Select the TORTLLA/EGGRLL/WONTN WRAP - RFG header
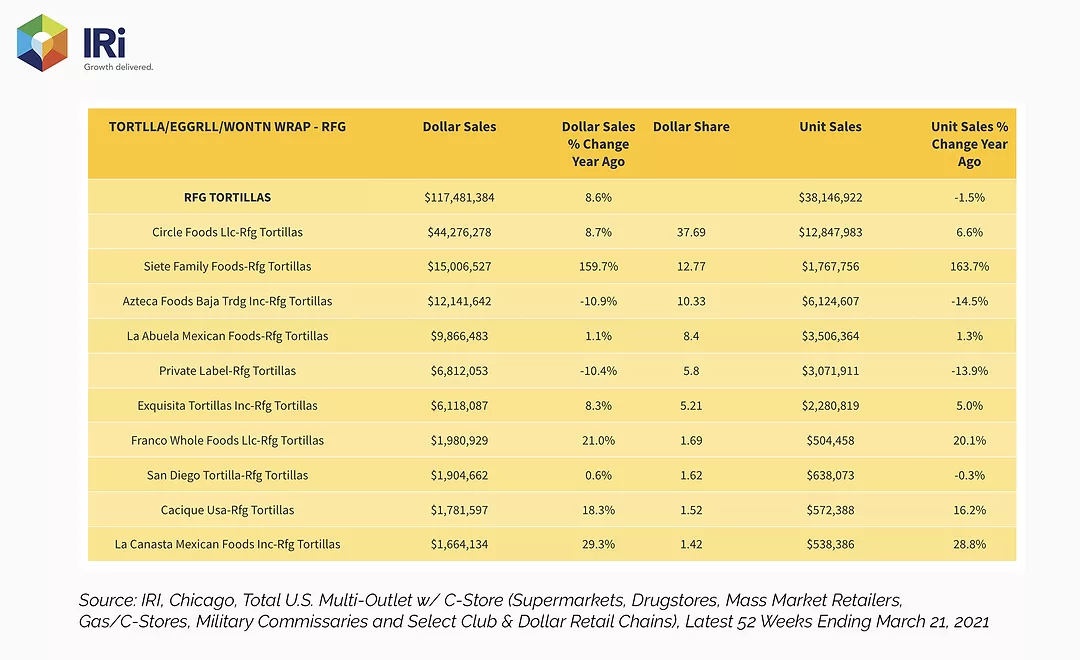1080x660 pixels. pos(227,127)
